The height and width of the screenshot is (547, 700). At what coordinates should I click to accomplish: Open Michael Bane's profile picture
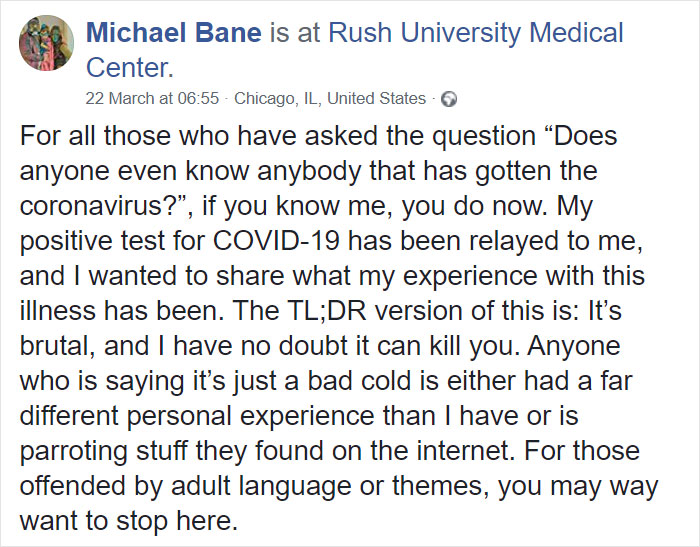[x=46, y=43]
